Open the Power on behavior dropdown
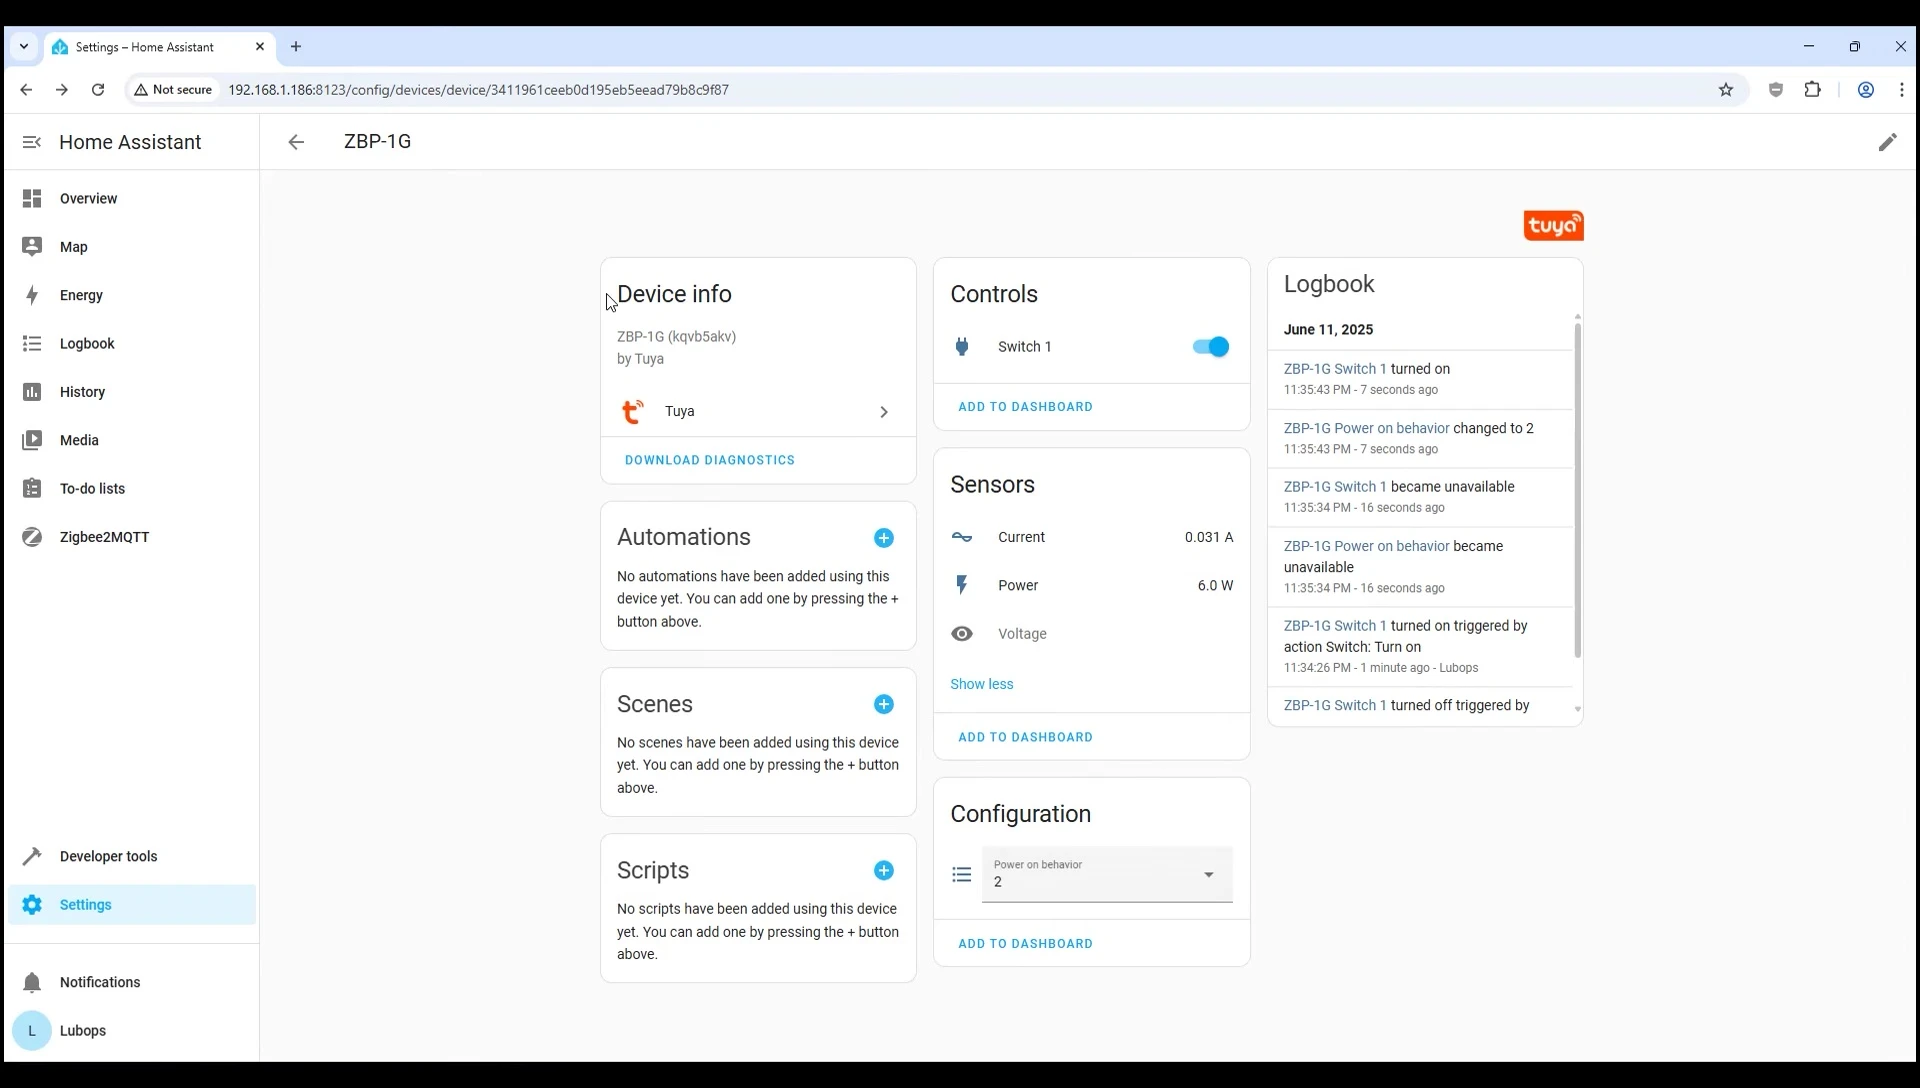 pos(1107,875)
